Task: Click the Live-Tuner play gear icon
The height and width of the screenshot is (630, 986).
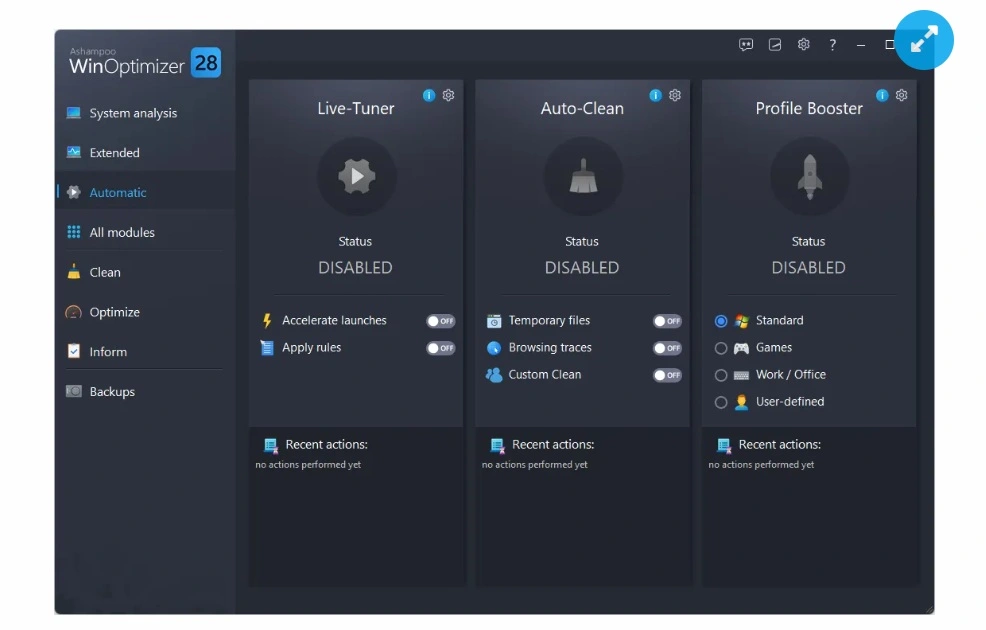Action: coord(356,177)
